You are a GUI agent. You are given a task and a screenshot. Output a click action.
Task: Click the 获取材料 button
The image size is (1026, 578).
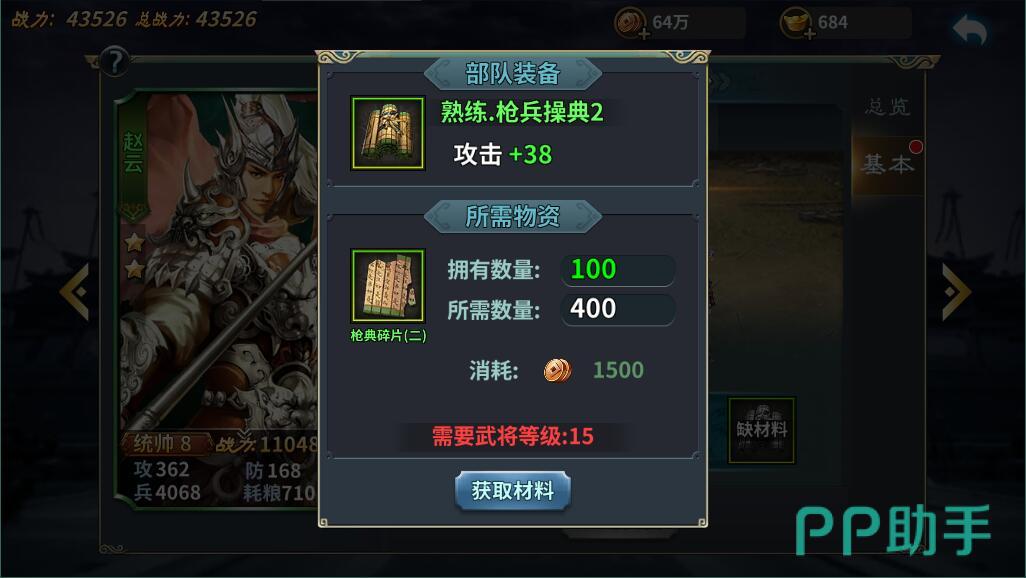512,490
